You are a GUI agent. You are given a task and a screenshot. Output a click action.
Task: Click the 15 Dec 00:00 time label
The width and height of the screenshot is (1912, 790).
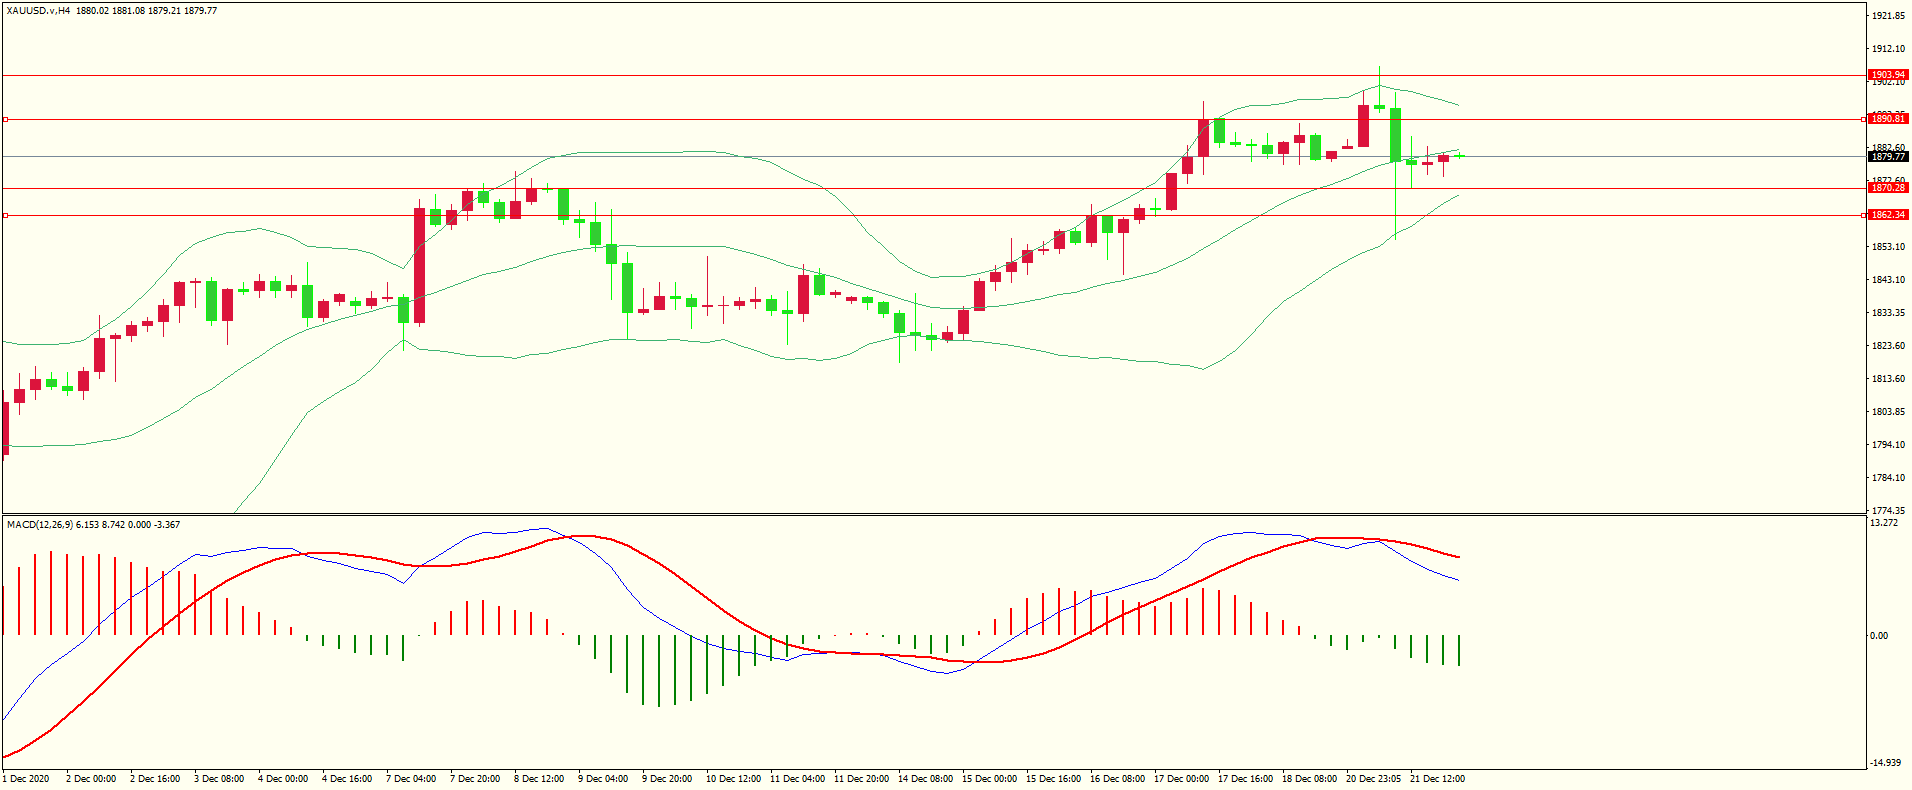(989, 779)
